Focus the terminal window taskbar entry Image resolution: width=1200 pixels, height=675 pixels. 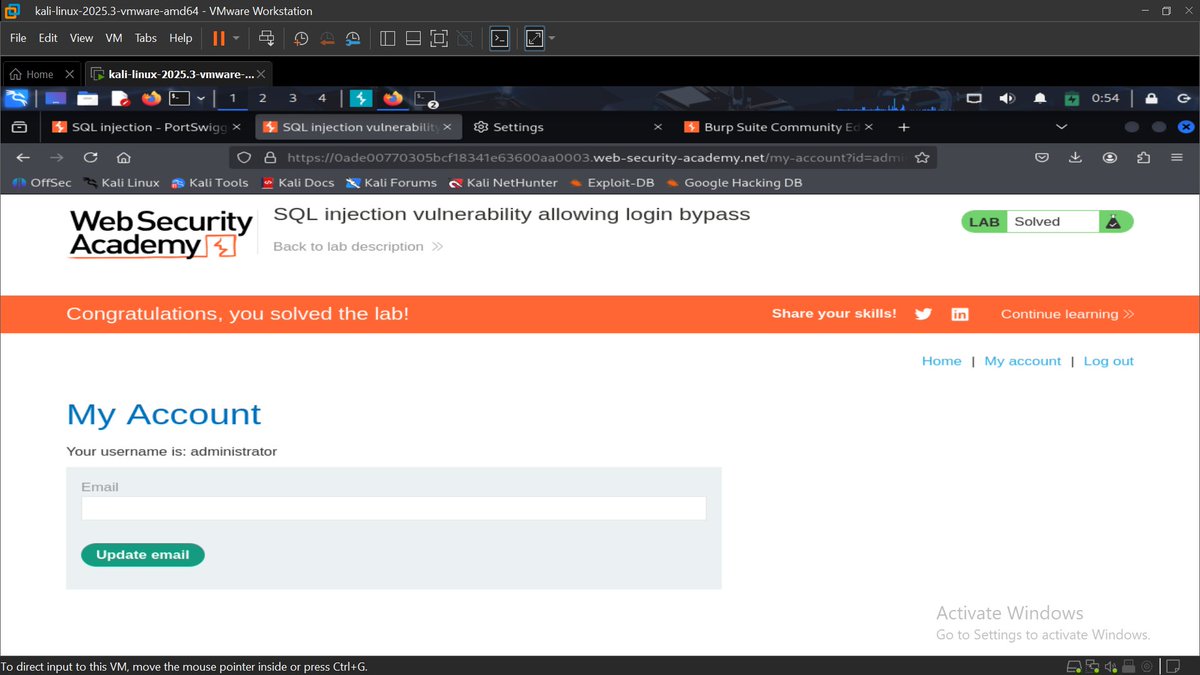[426, 98]
